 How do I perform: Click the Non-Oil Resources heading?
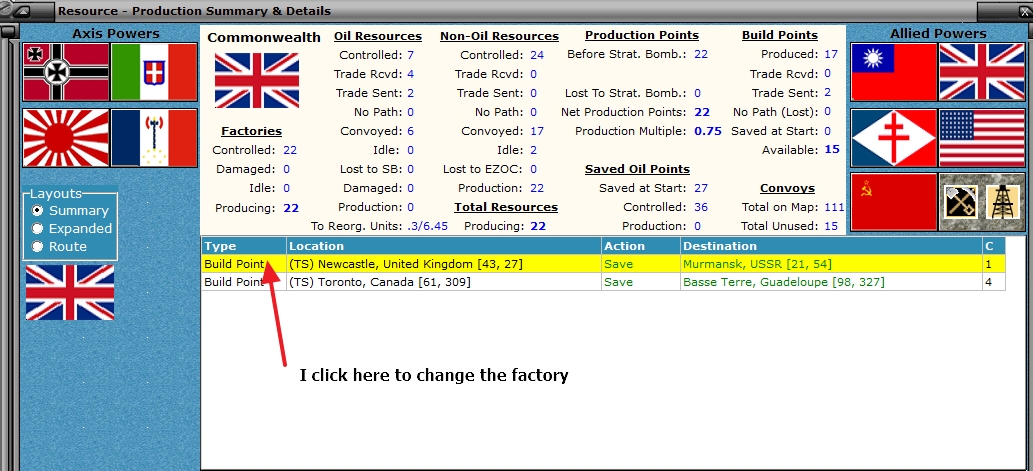click(499, 36)
